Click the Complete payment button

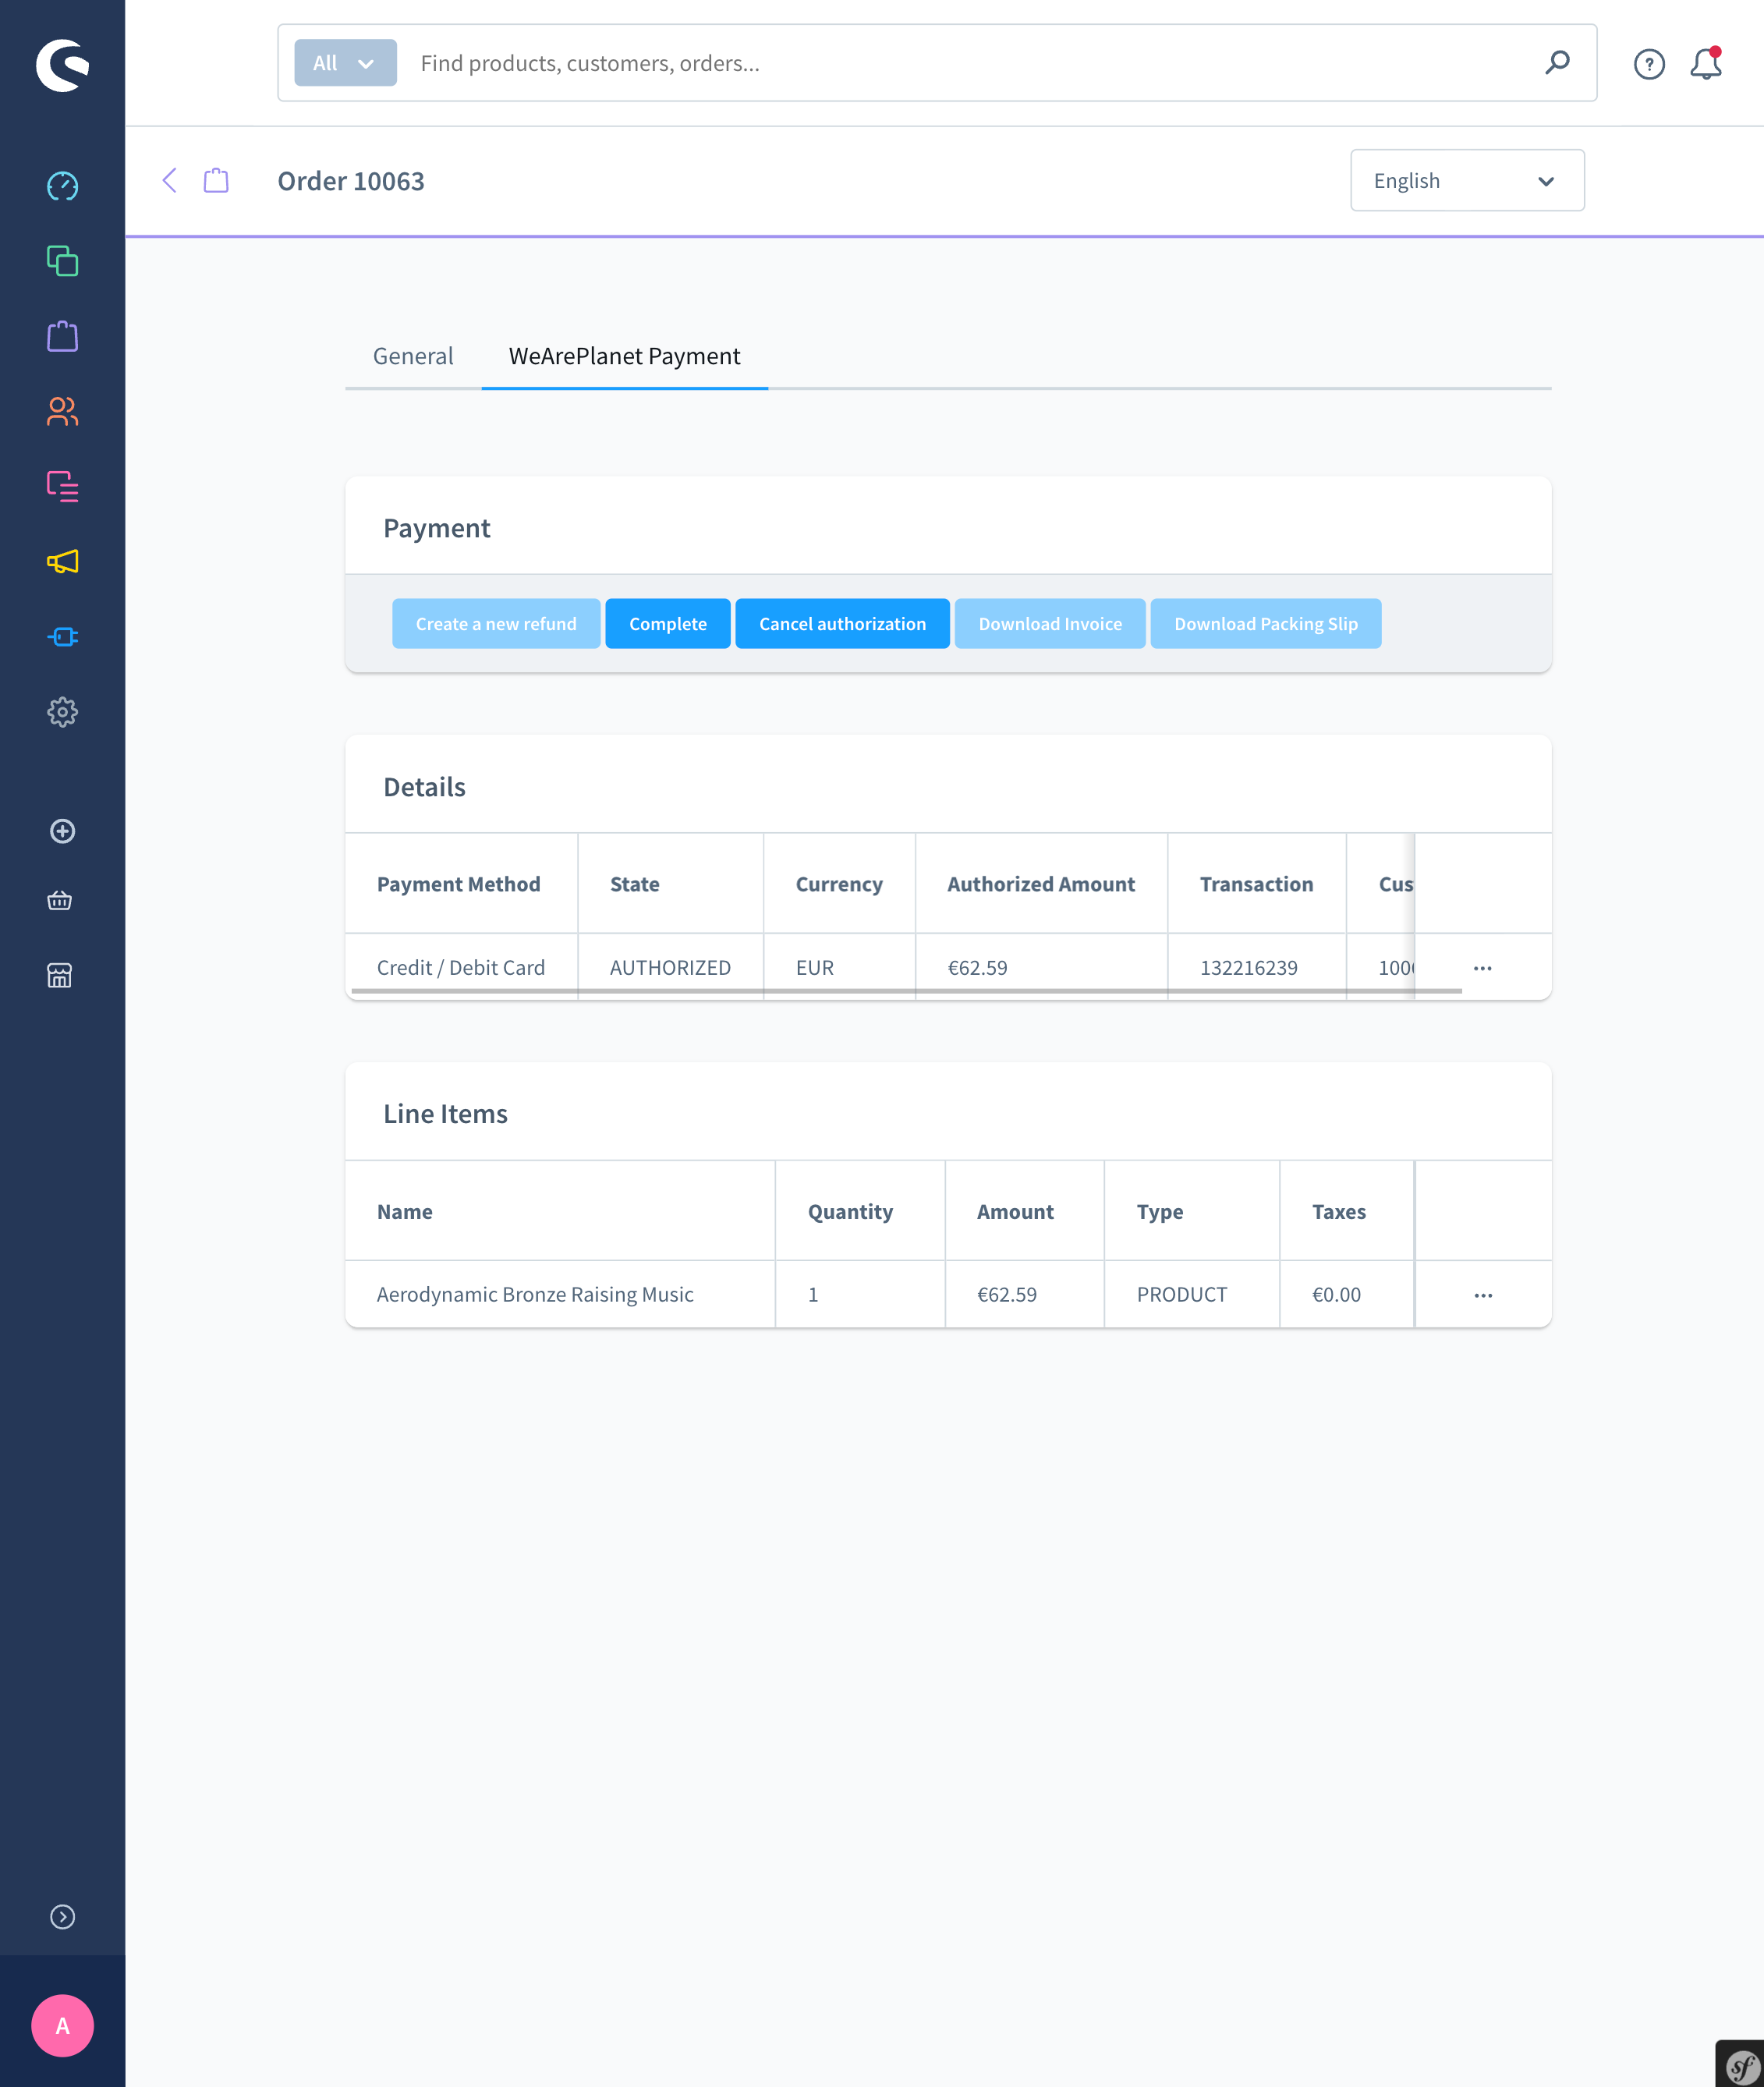pyautogui.click(x=667, y=623)
